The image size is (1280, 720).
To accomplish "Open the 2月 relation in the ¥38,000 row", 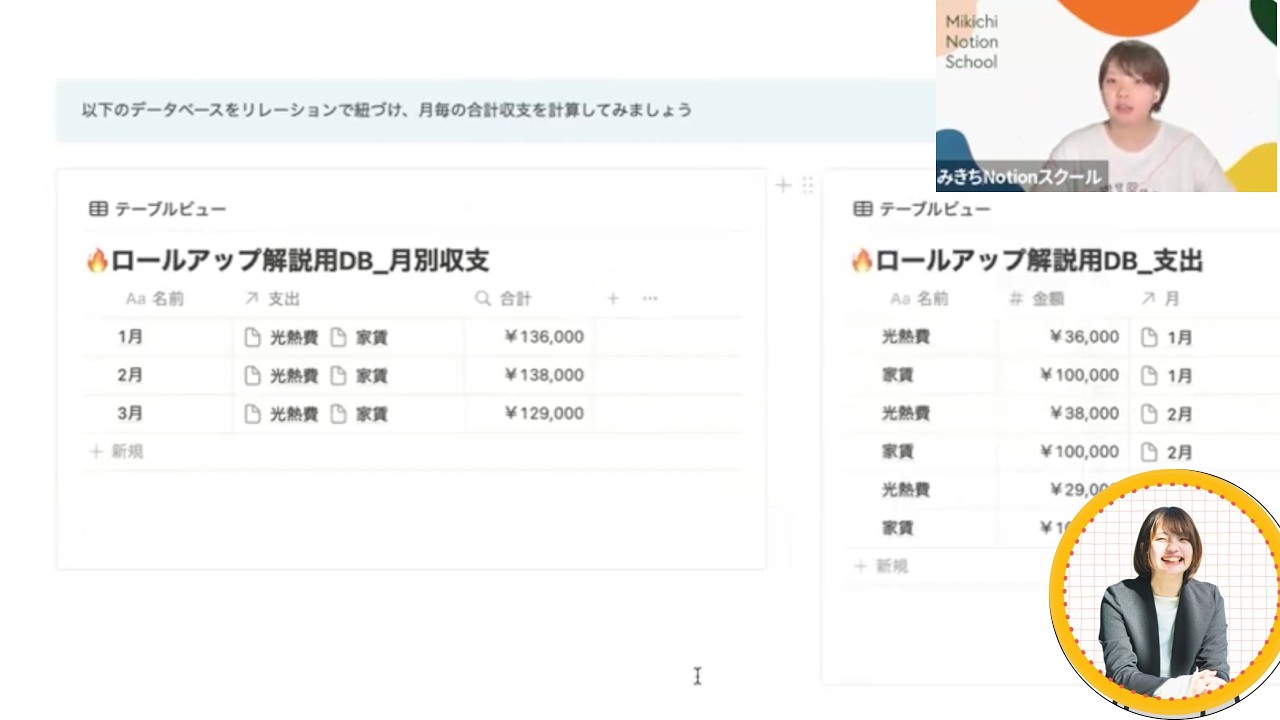I will [x=1167, y=413].
